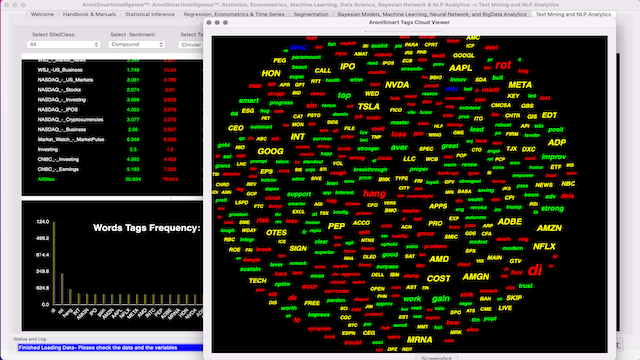Select Text Mining and NLP Analytics tab
640x360 pixels.
[573, 14]
